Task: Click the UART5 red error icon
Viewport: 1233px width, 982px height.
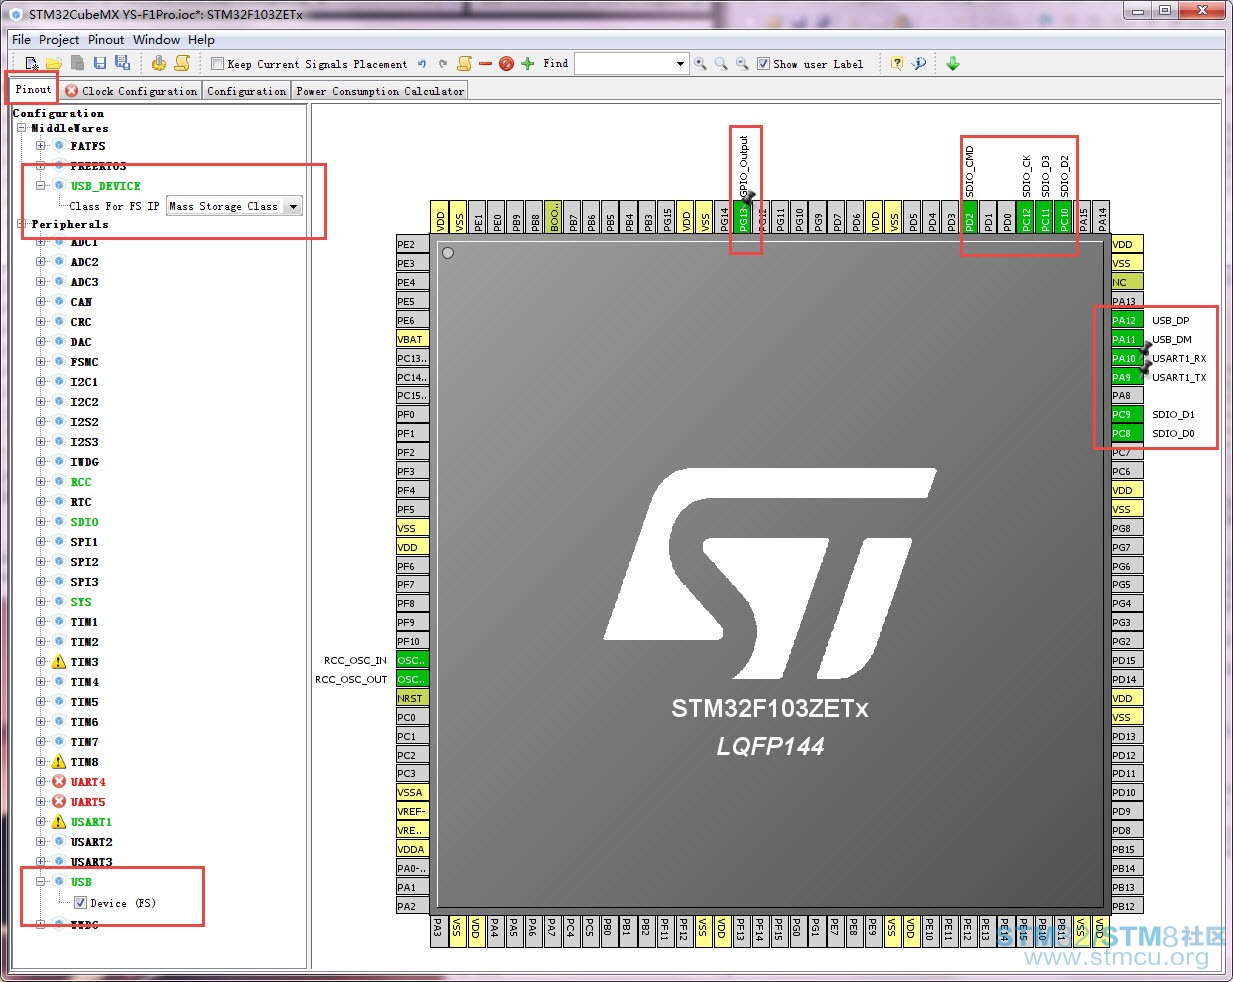Action: (x=59, y=802)
